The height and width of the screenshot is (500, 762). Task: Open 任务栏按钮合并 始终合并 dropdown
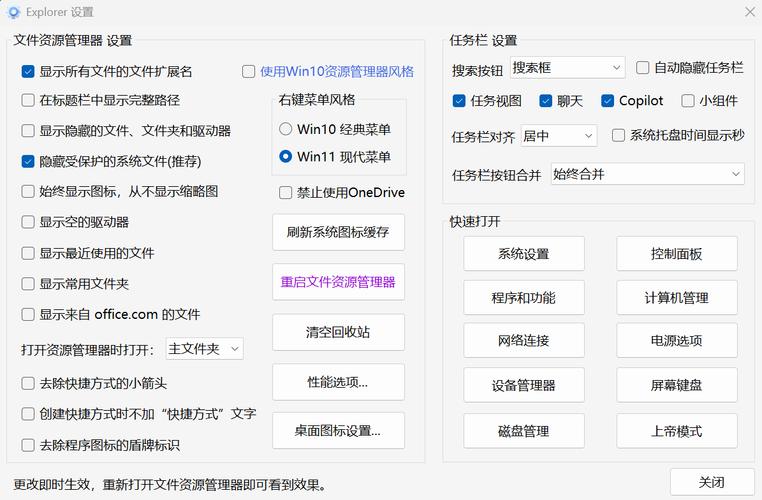pos(648,174)
